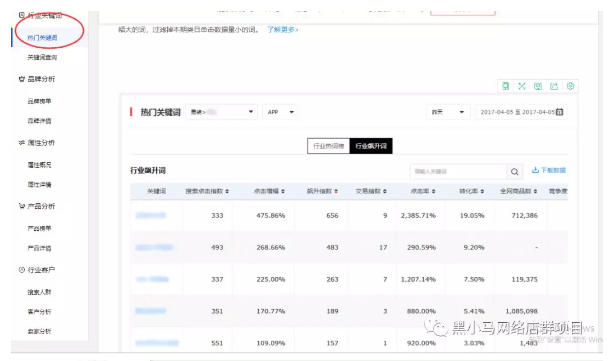
Task: Open 属性详情 in the sidebar
Action: [x=39, y=185]
